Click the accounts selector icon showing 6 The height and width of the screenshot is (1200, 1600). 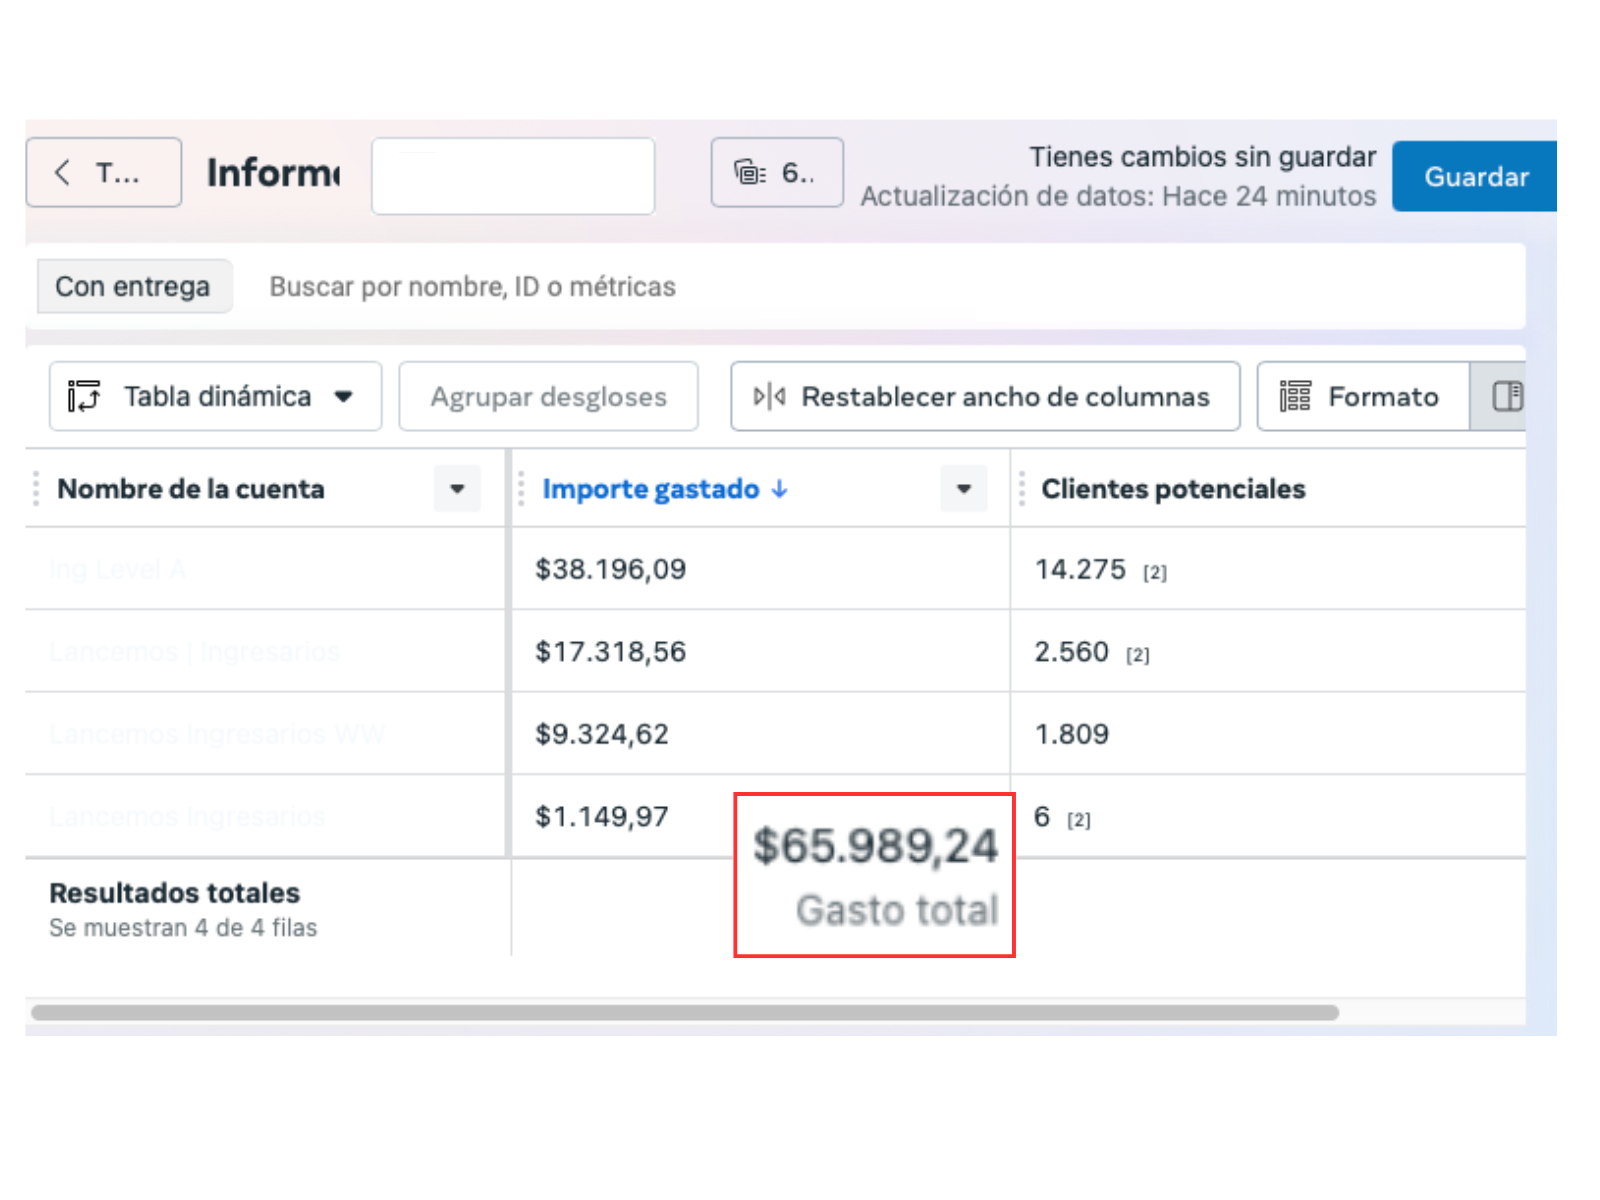point(750,173)
